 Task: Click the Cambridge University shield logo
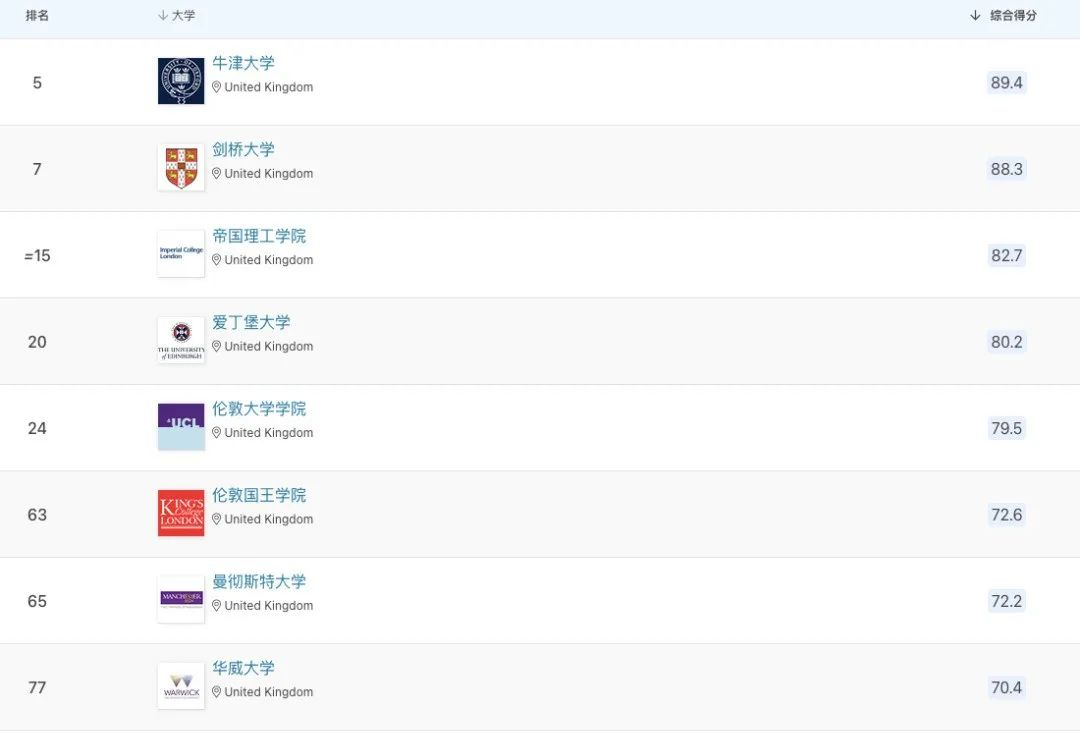coord(180,166)
